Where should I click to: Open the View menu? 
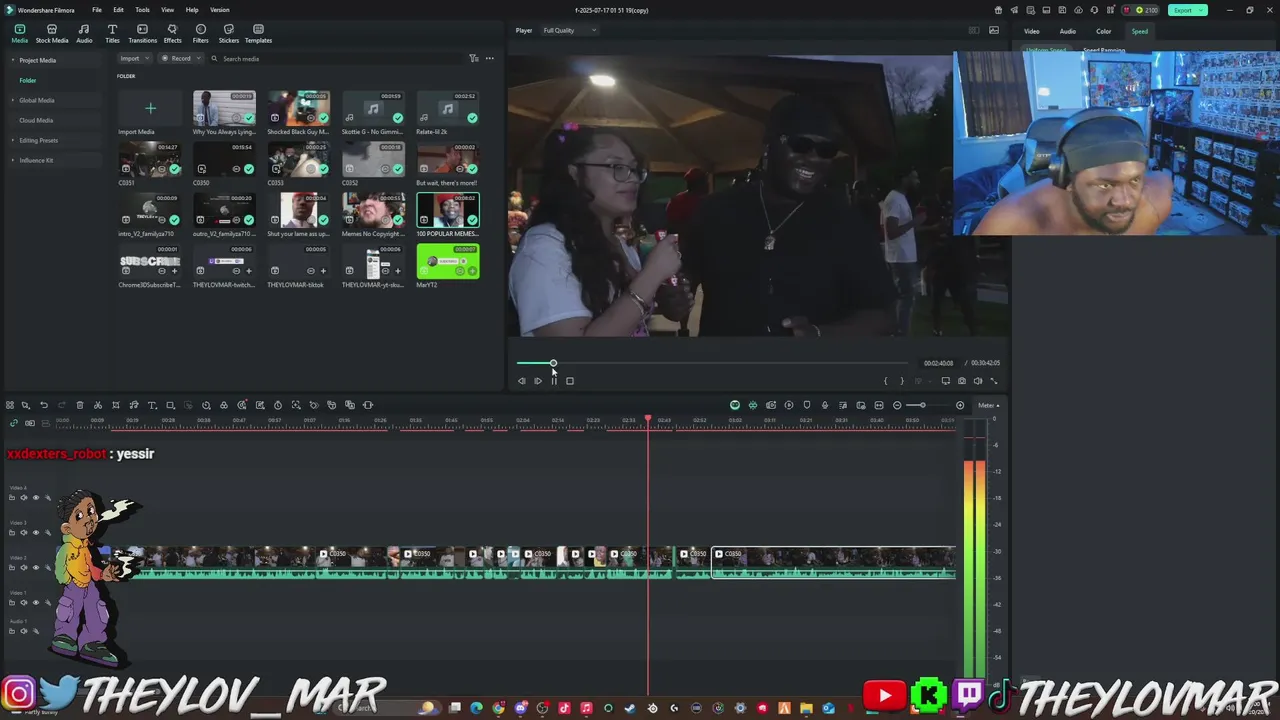click(167, 10)
